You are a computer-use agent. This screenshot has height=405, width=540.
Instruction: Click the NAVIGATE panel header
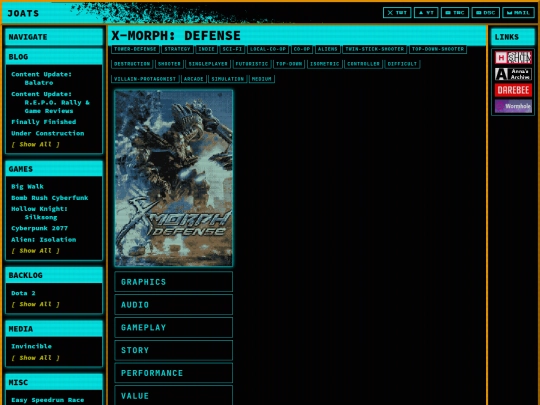pyautogui.click(x=54, y=37)
